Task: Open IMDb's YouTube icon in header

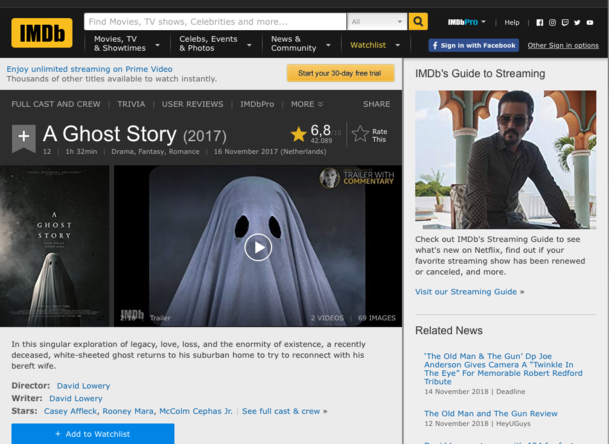Action: click(590, 22)
